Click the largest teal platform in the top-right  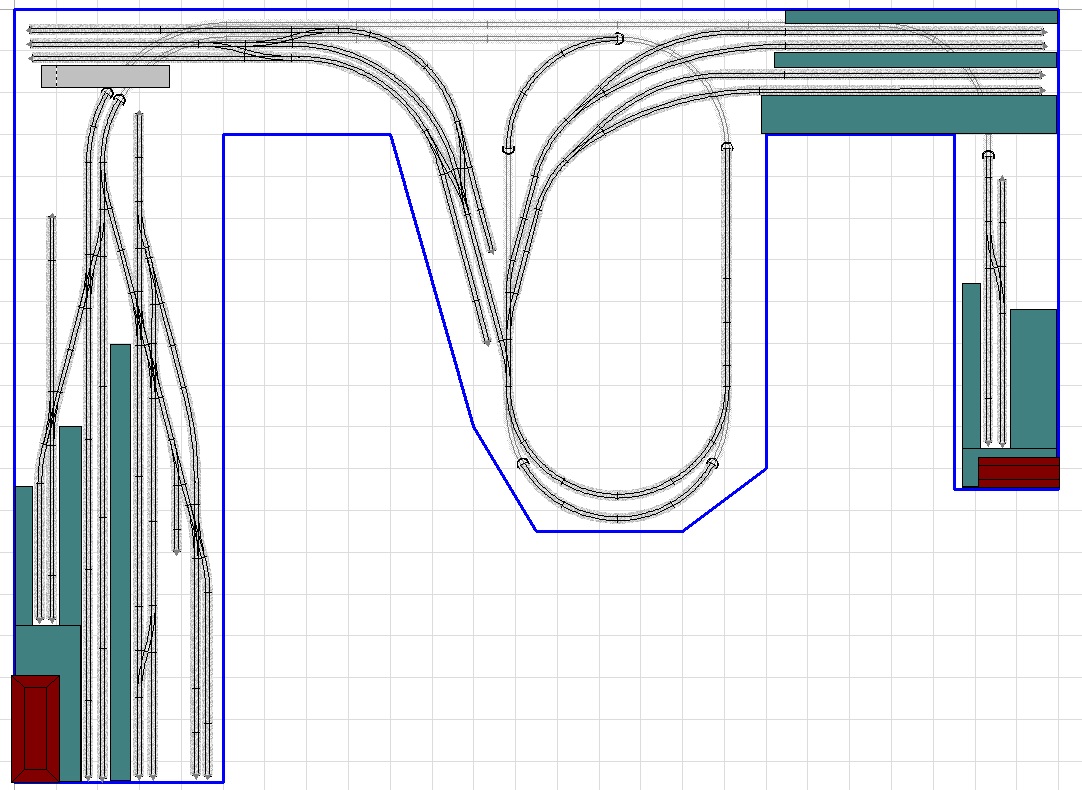pyautogui.click(x=908, y=115)
